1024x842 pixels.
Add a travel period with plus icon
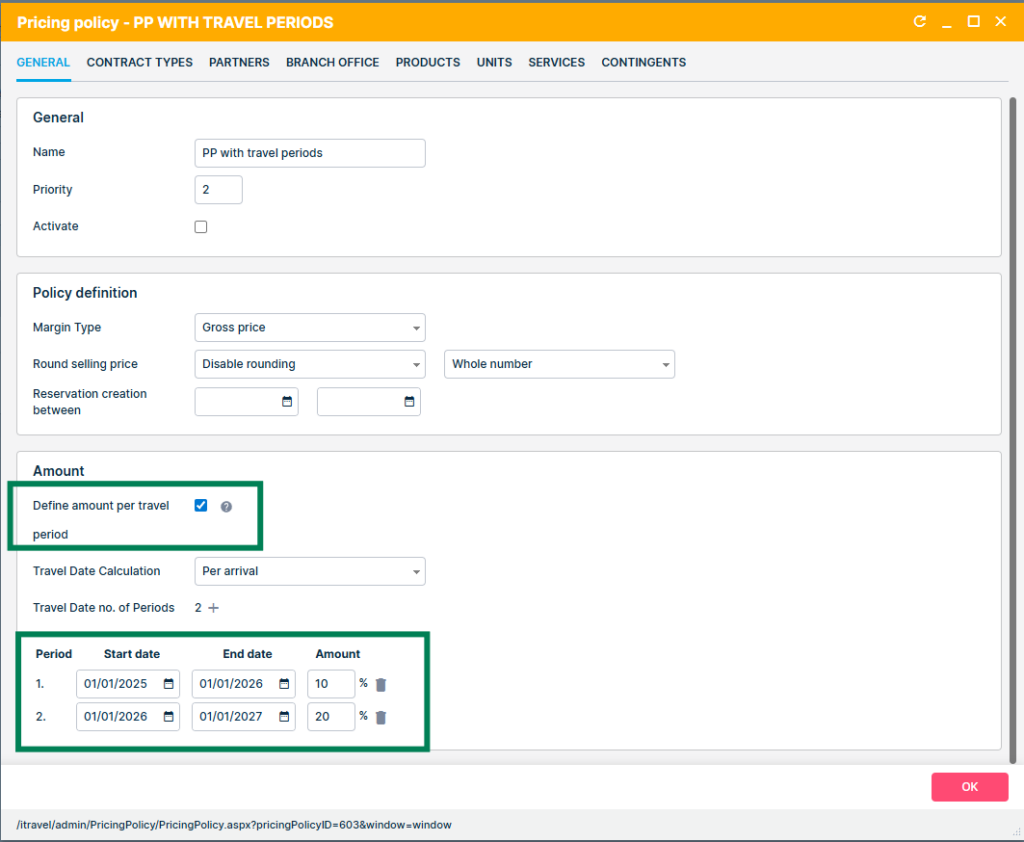[213, 608]
